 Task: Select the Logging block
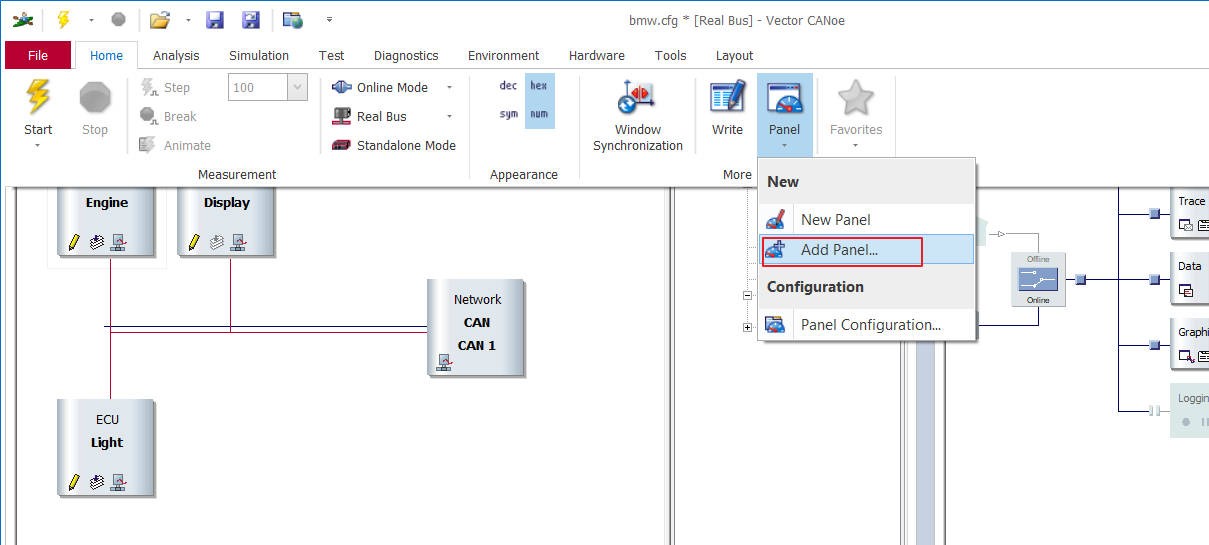pos(1190,410)
